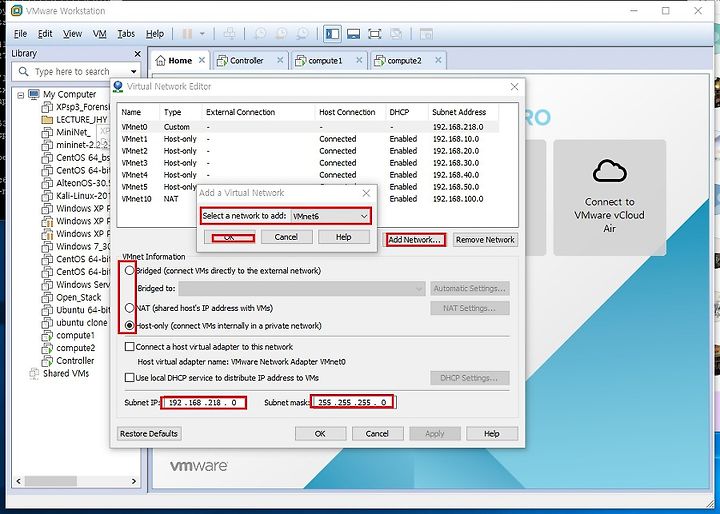The width and height of the screenshot is (720, 514).
Task: Open the Edit menu
Action: coord(45,34)
